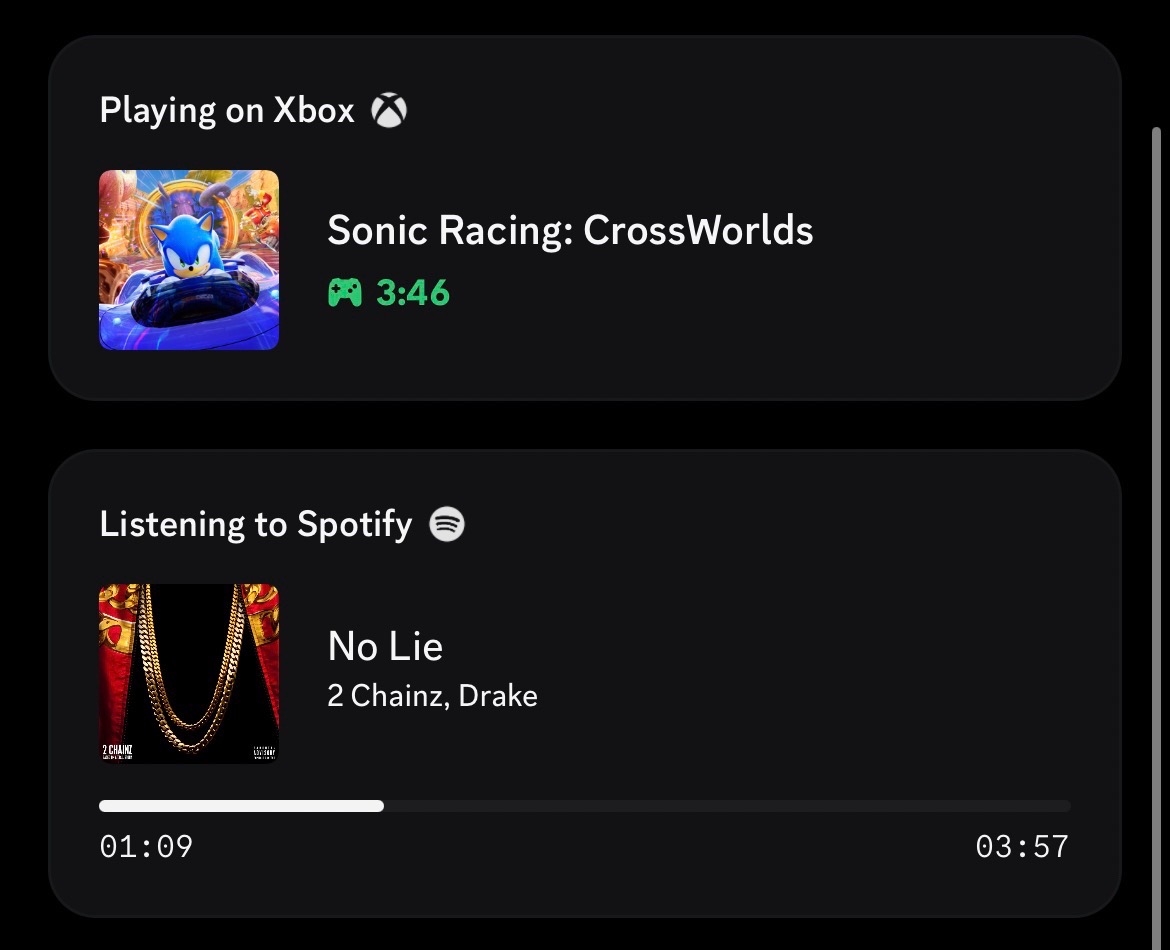Click the green 3:46 play time

click(x=413, y=293)
